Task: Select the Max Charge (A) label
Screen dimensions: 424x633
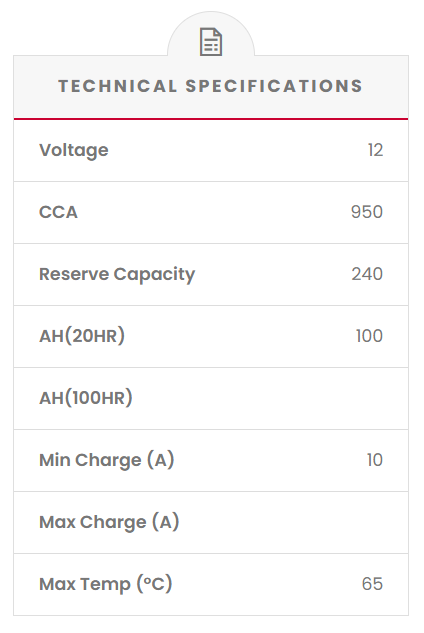Action: 109,522
